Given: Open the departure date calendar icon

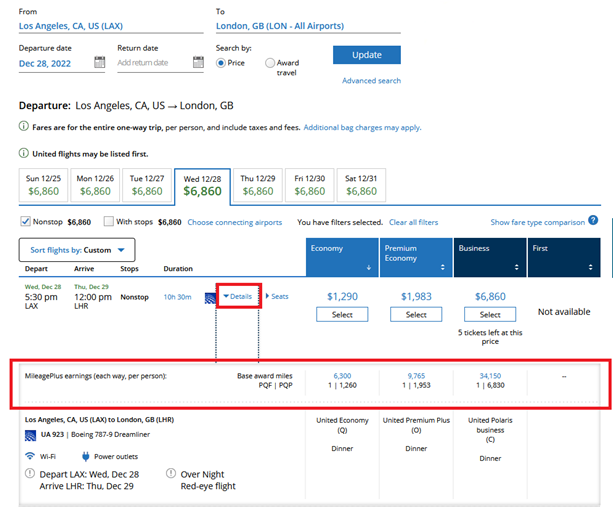Looking at the screenshot, I should (x=100, y=62).
